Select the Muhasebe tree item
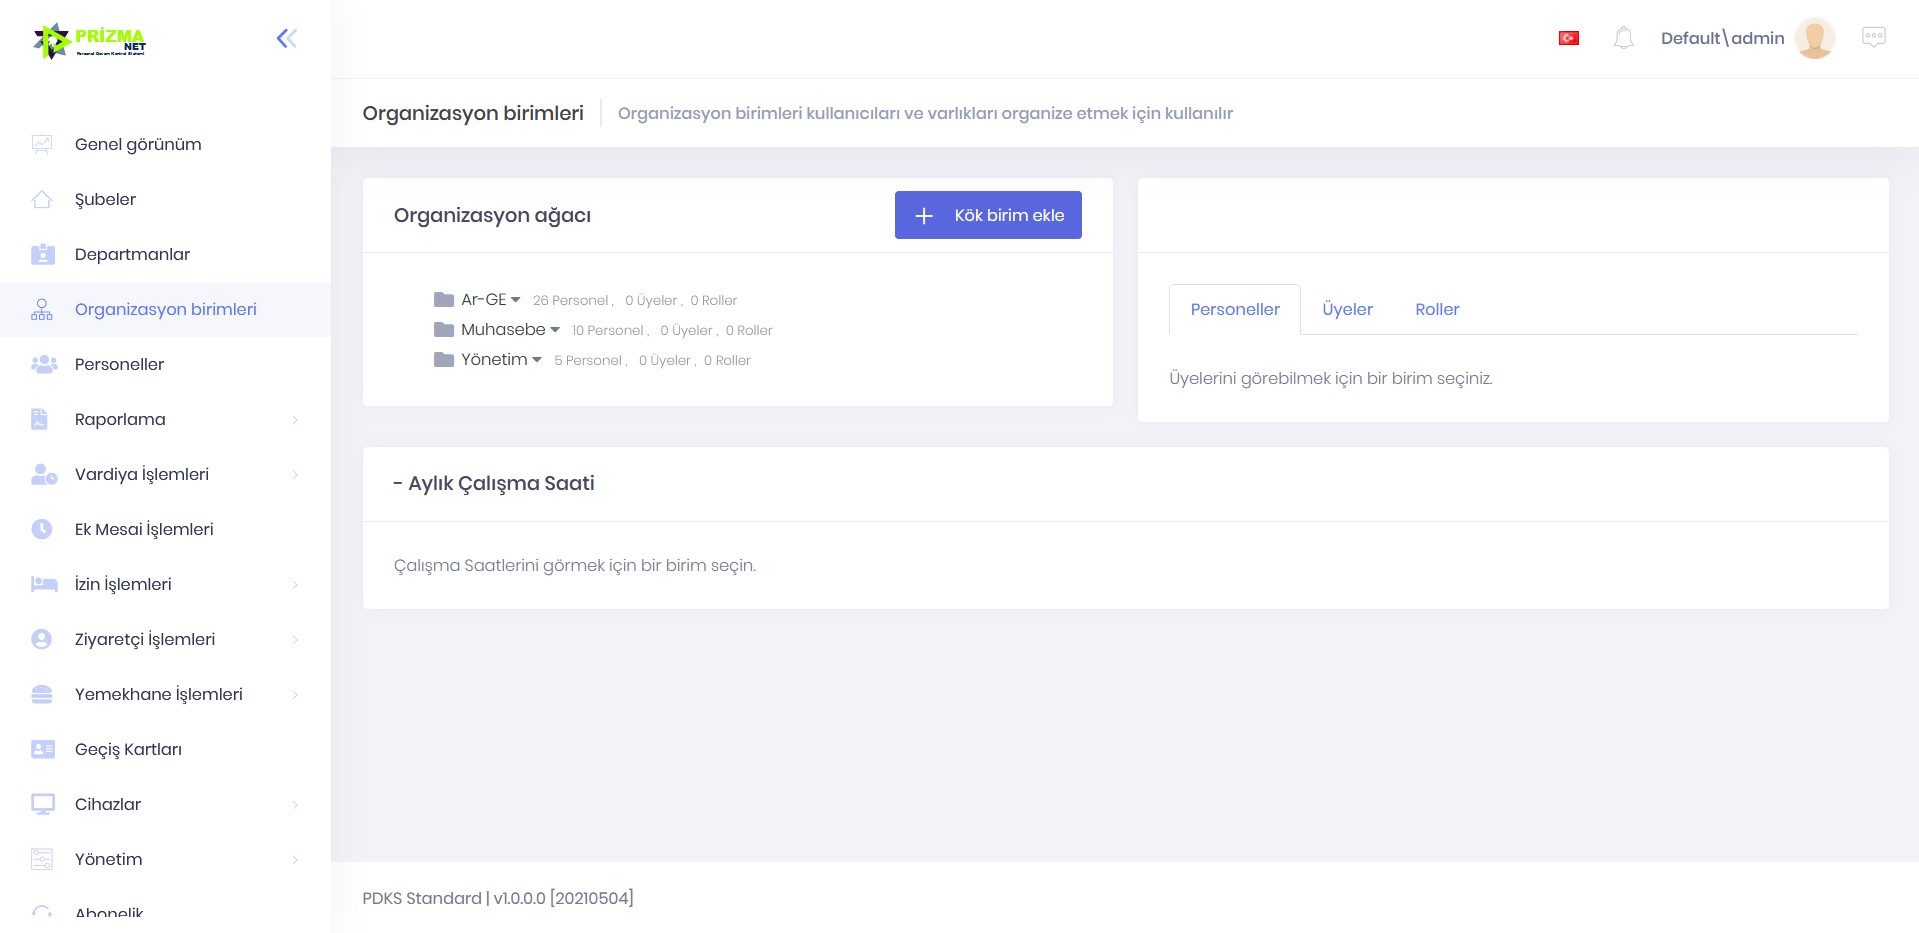 [x=503, y=330]
